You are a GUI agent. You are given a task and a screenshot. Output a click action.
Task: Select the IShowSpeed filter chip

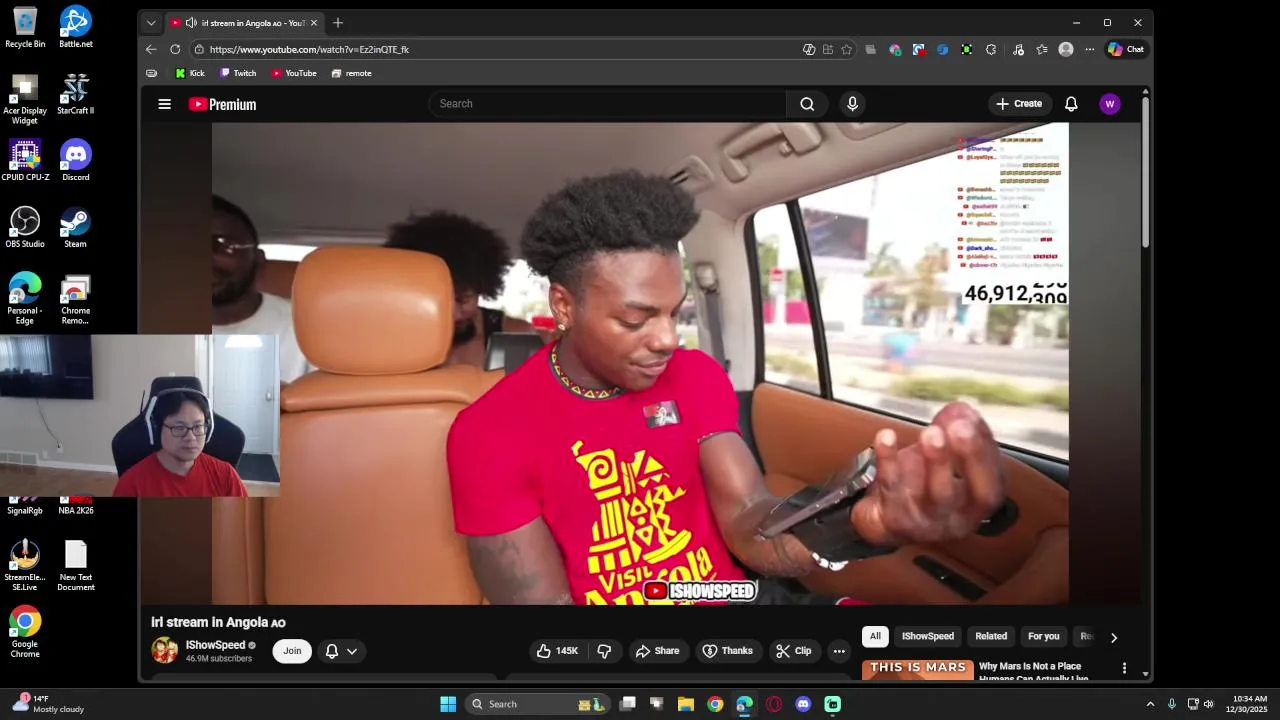928,636
